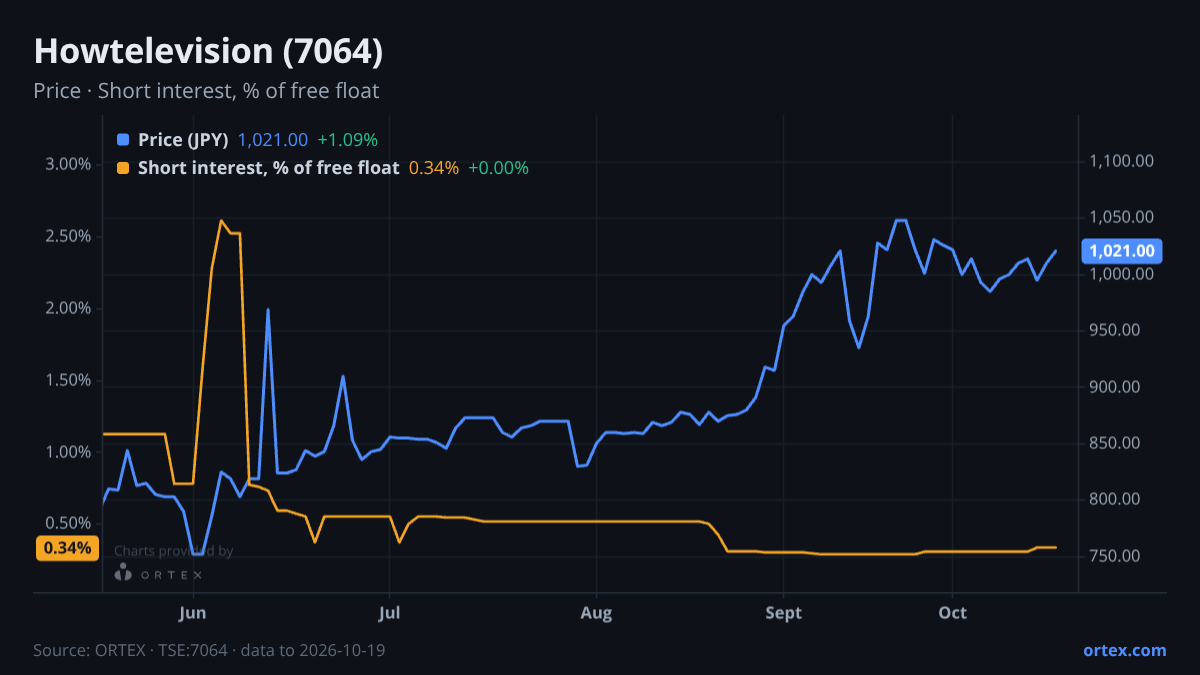This screenshot has width=1200, height=675.
Task: Click the orange Short interest legend swatch
Action: tap(123, 168)
